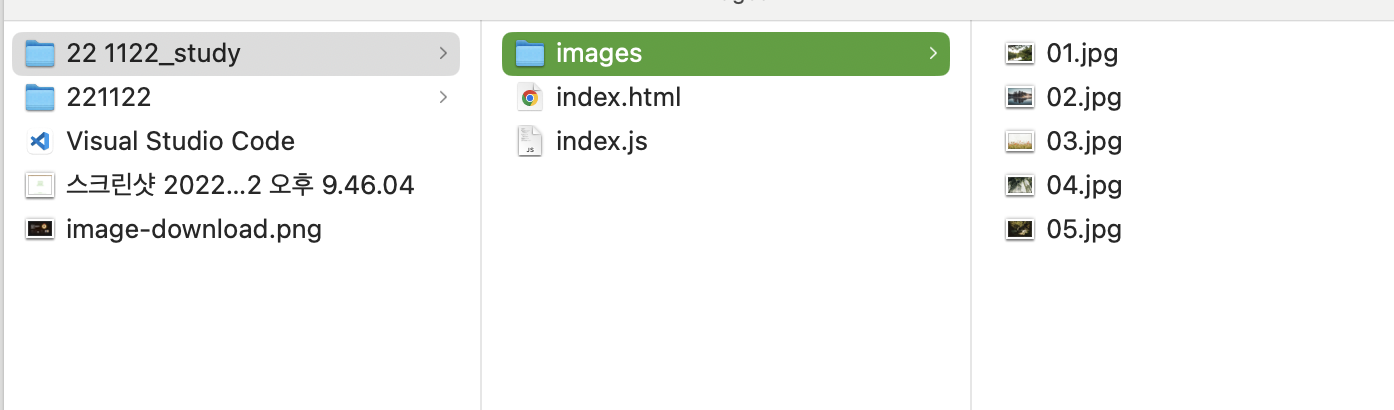Viewport: 1394px width, 410px height.
Task: Select the index.html file name
Action: pyautogui.click(x=618, y=97)
